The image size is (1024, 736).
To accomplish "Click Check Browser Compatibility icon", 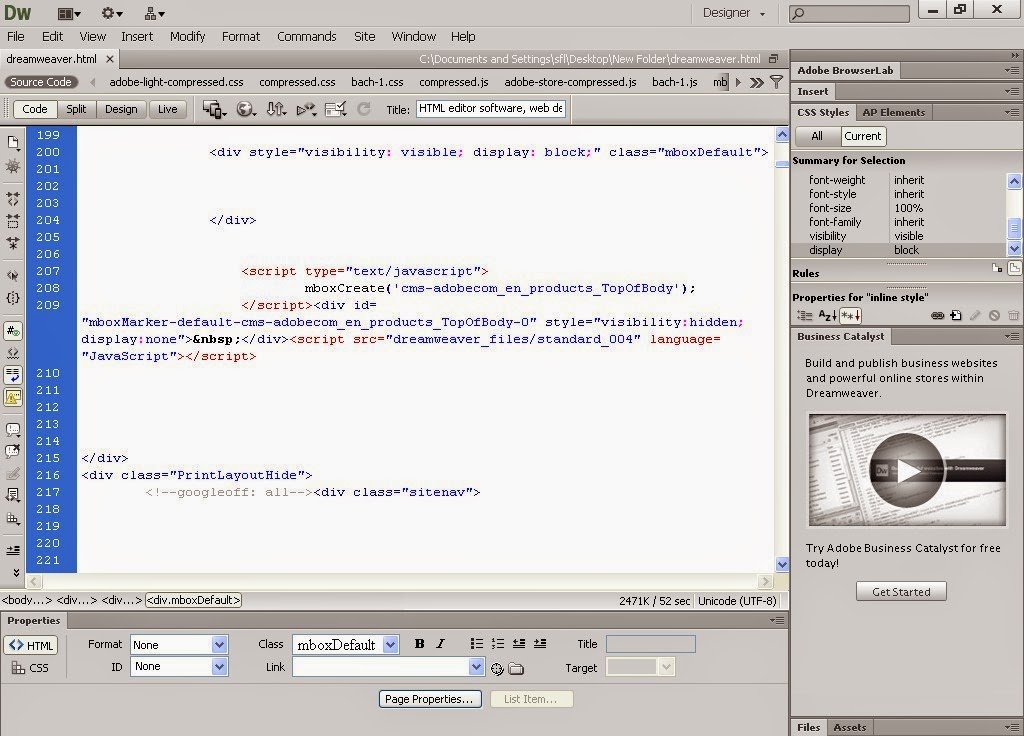I will tap(336, 109).
